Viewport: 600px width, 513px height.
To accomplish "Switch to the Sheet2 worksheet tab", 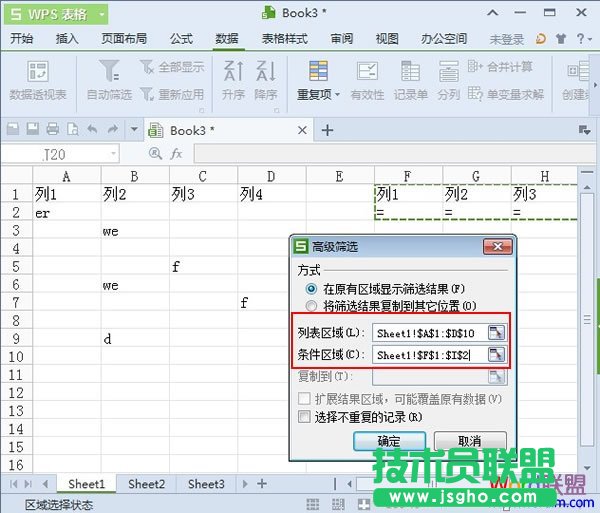I will coord(146,484).
